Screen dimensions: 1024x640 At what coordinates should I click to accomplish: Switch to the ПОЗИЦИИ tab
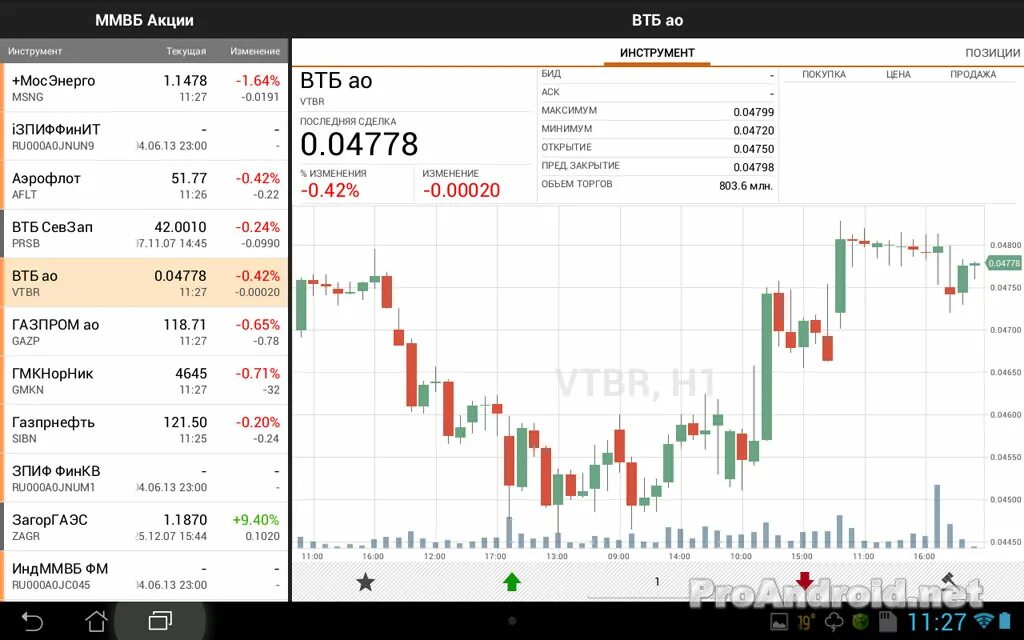coord(993,53)
